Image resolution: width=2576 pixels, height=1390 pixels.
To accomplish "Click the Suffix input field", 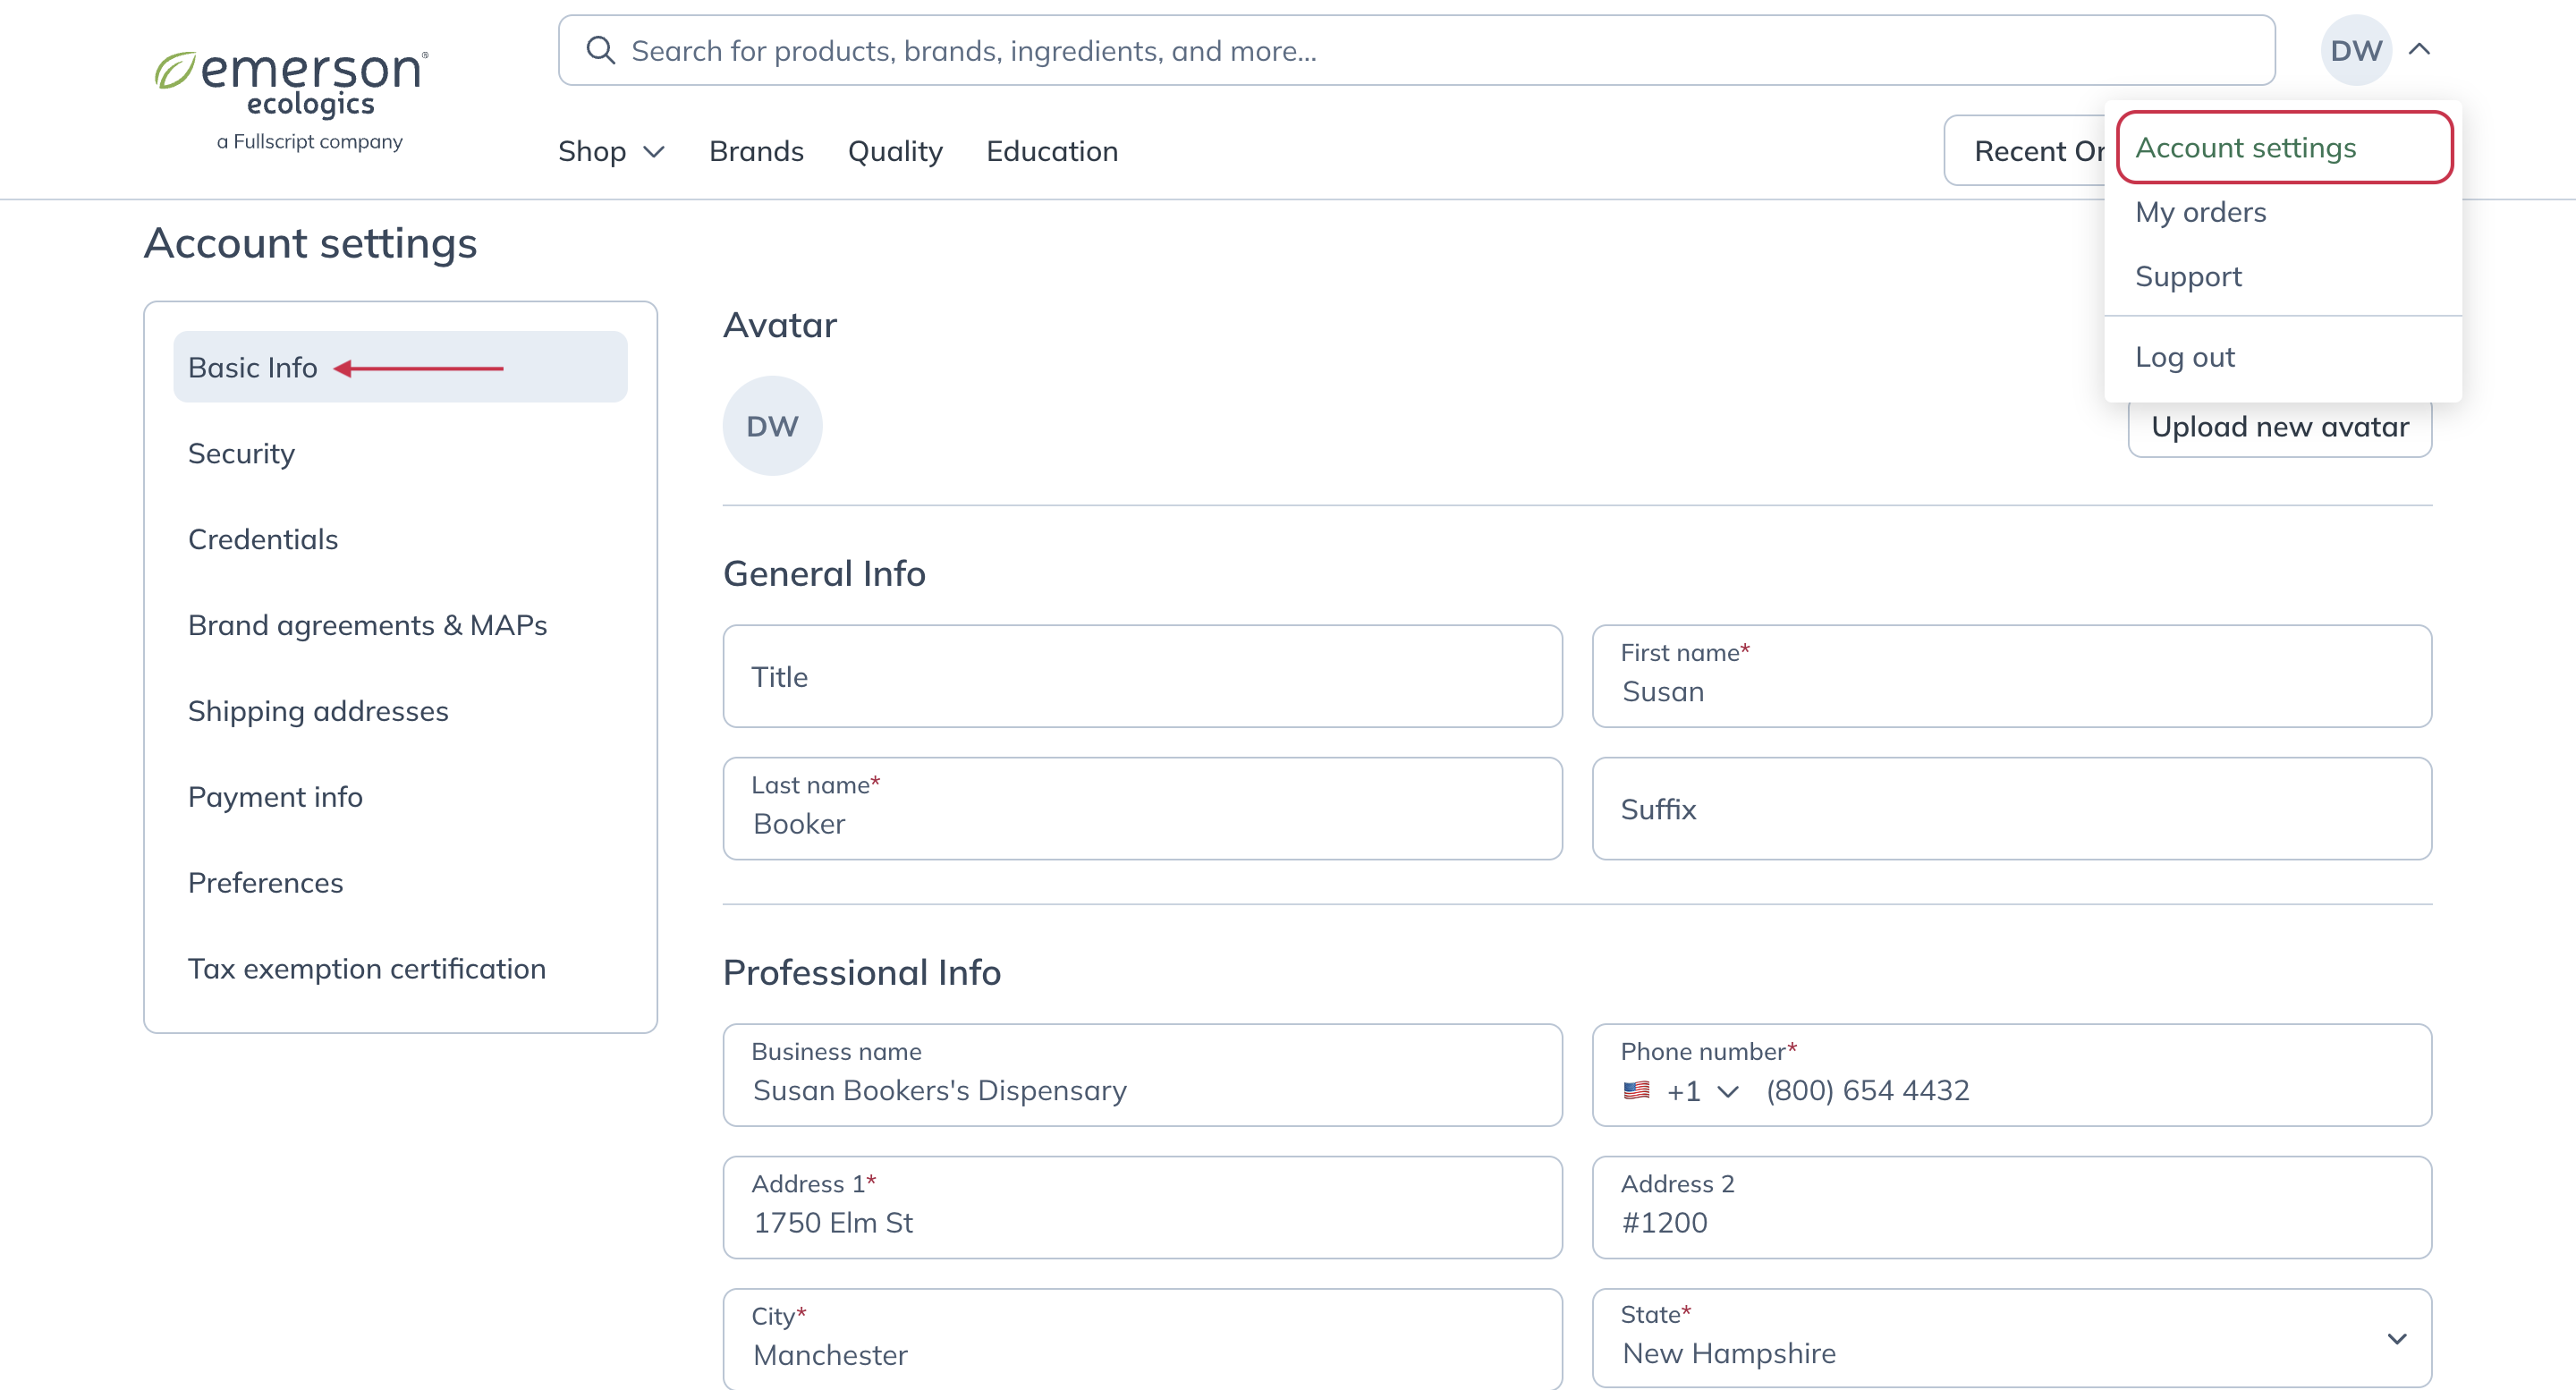I will pyautogui.click(x=2011, y=808).
